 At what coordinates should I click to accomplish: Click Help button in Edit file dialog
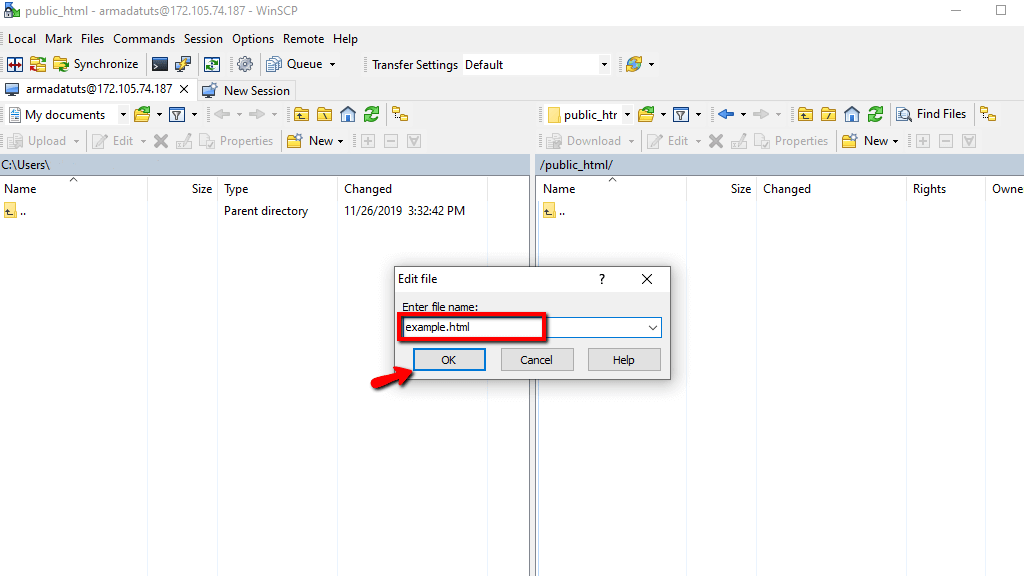tap(624, 360)
